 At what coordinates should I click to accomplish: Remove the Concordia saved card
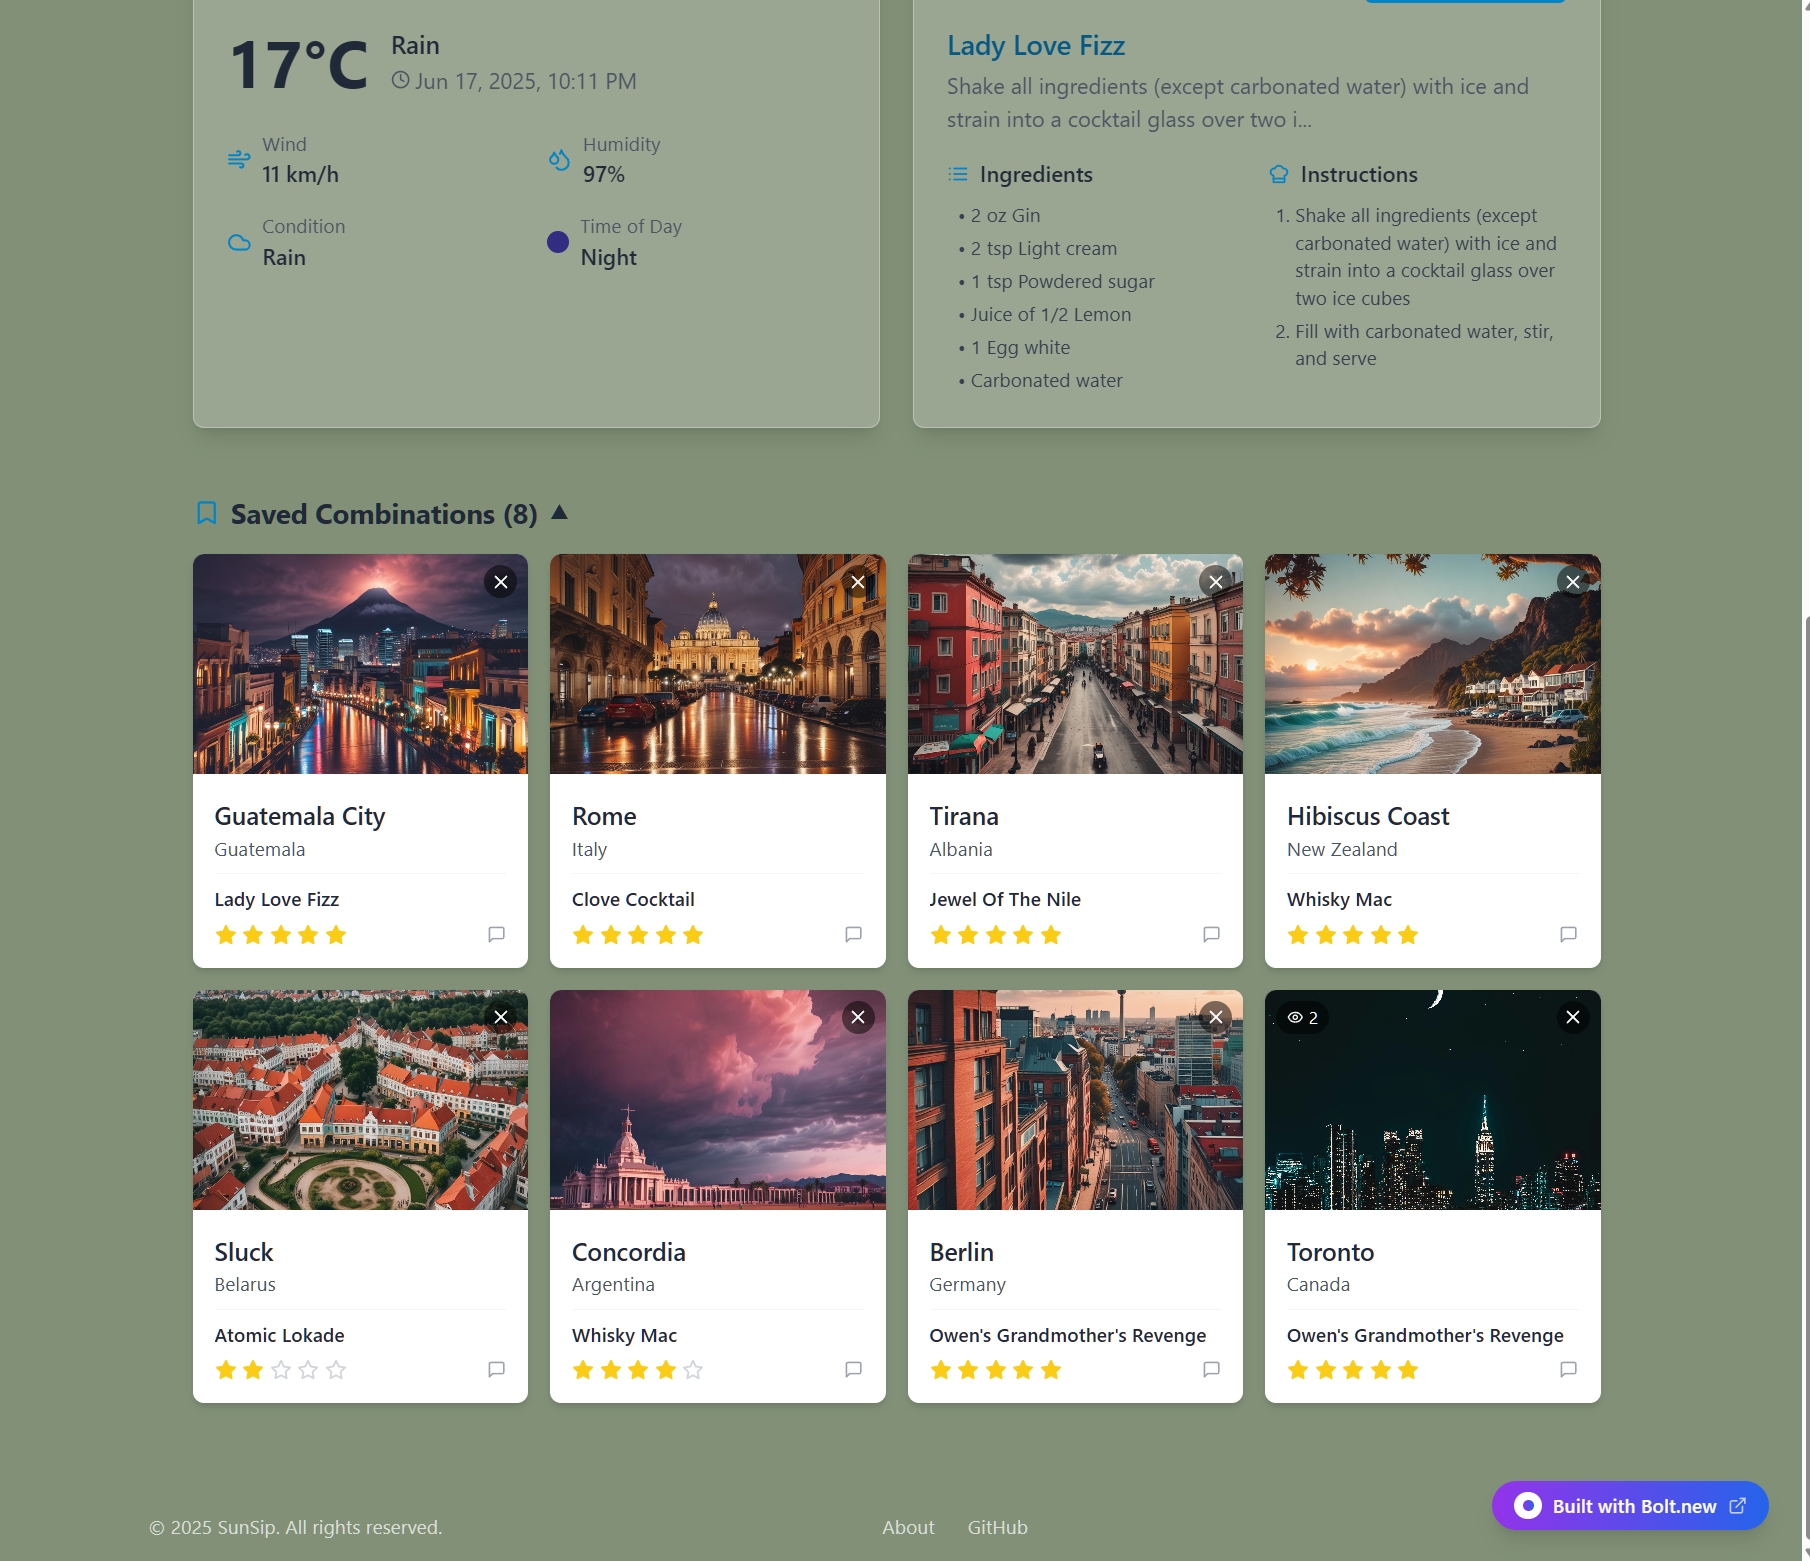858,1017
